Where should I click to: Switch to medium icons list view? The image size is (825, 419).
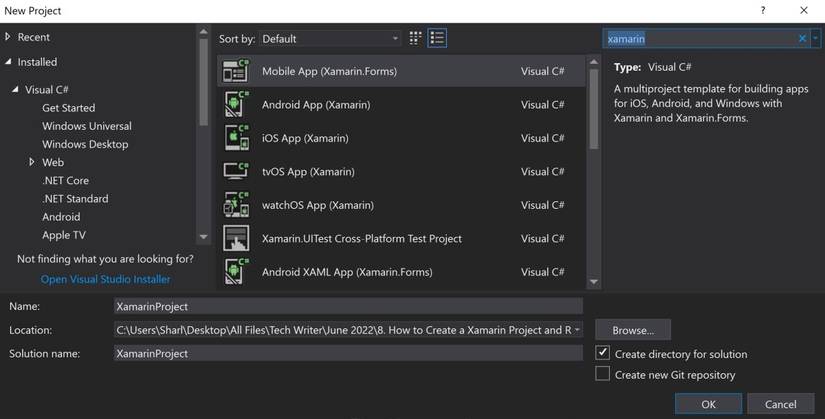pos(437,38)
